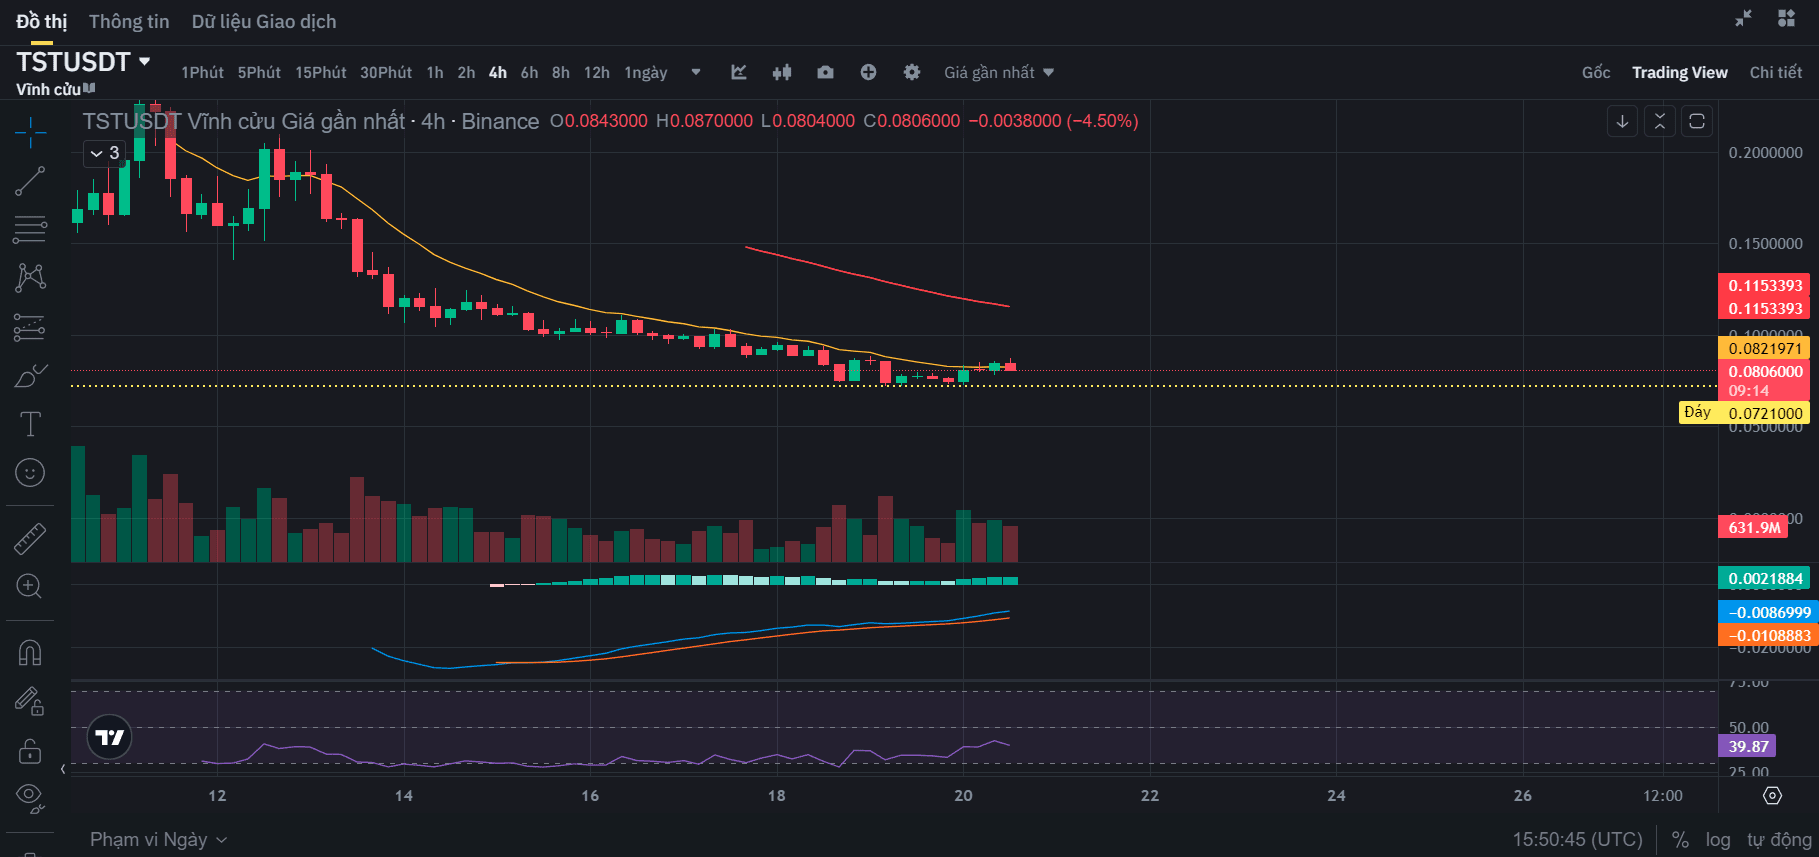Screen dimensions: 1819x857
Task: Shrink the chart panel with the collapse arrows
Action: coord(1743,18)
